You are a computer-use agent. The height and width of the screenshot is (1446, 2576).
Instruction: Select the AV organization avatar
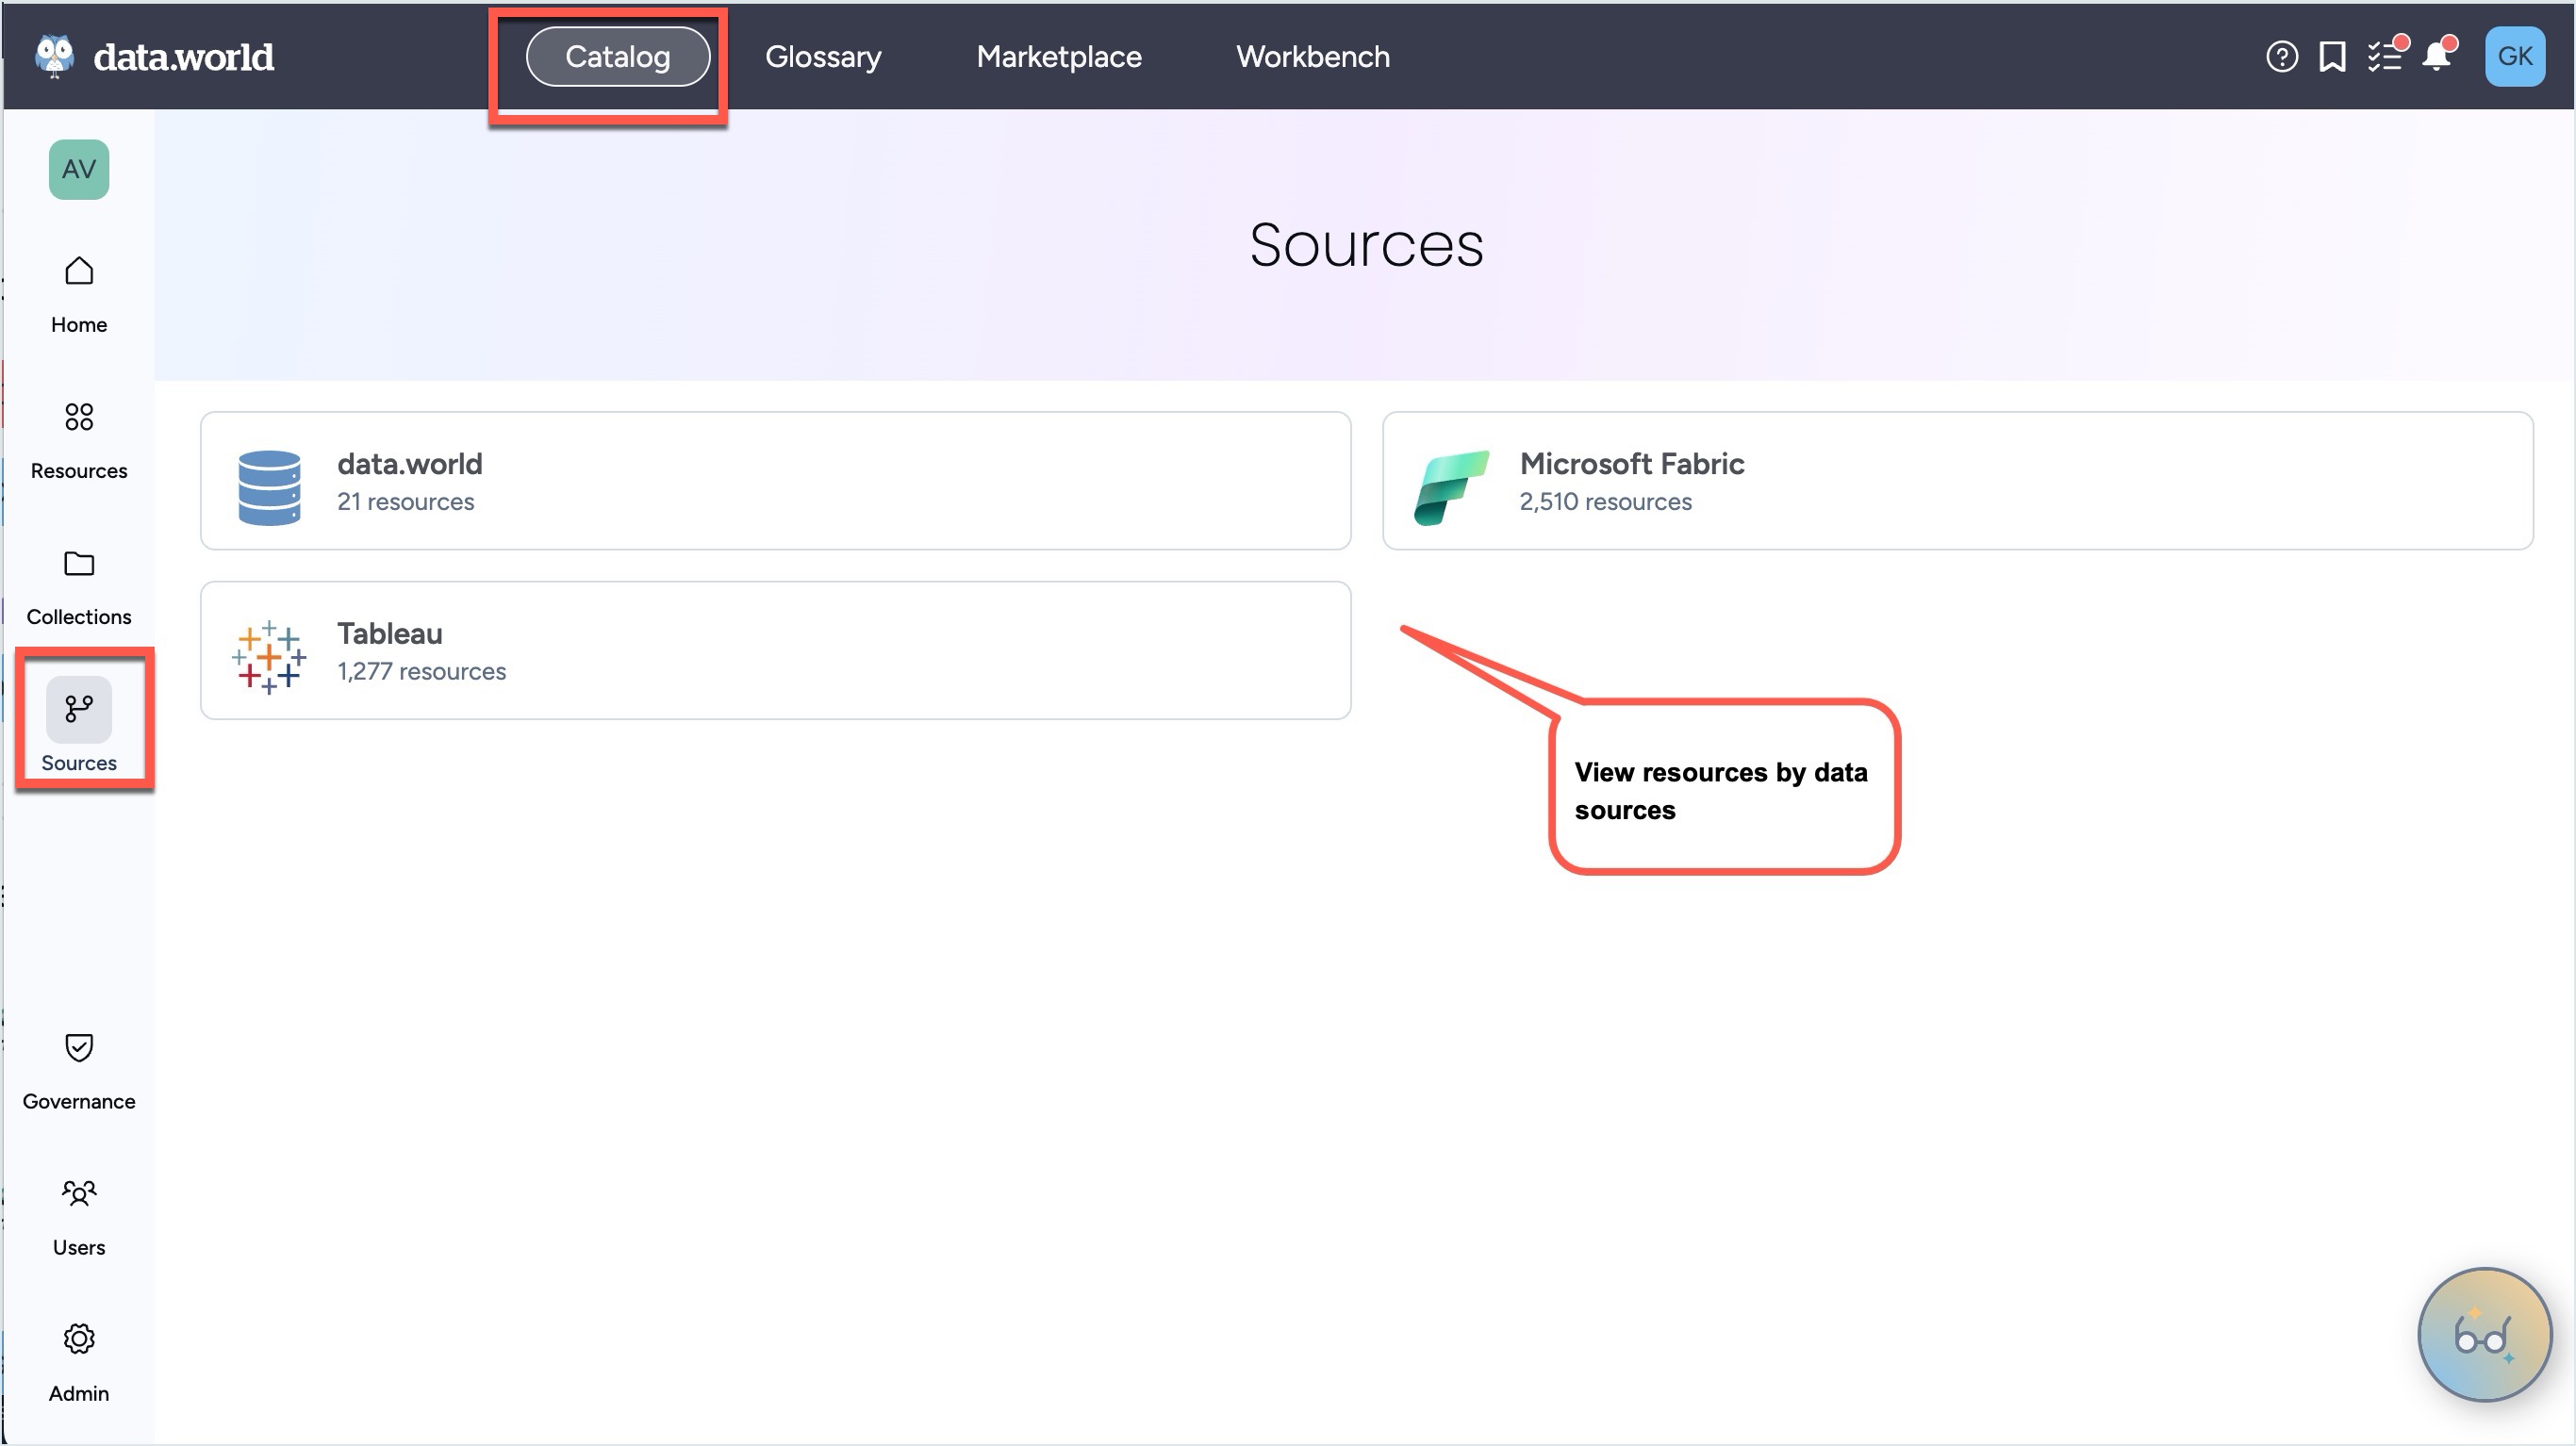[x=79, y=170]
